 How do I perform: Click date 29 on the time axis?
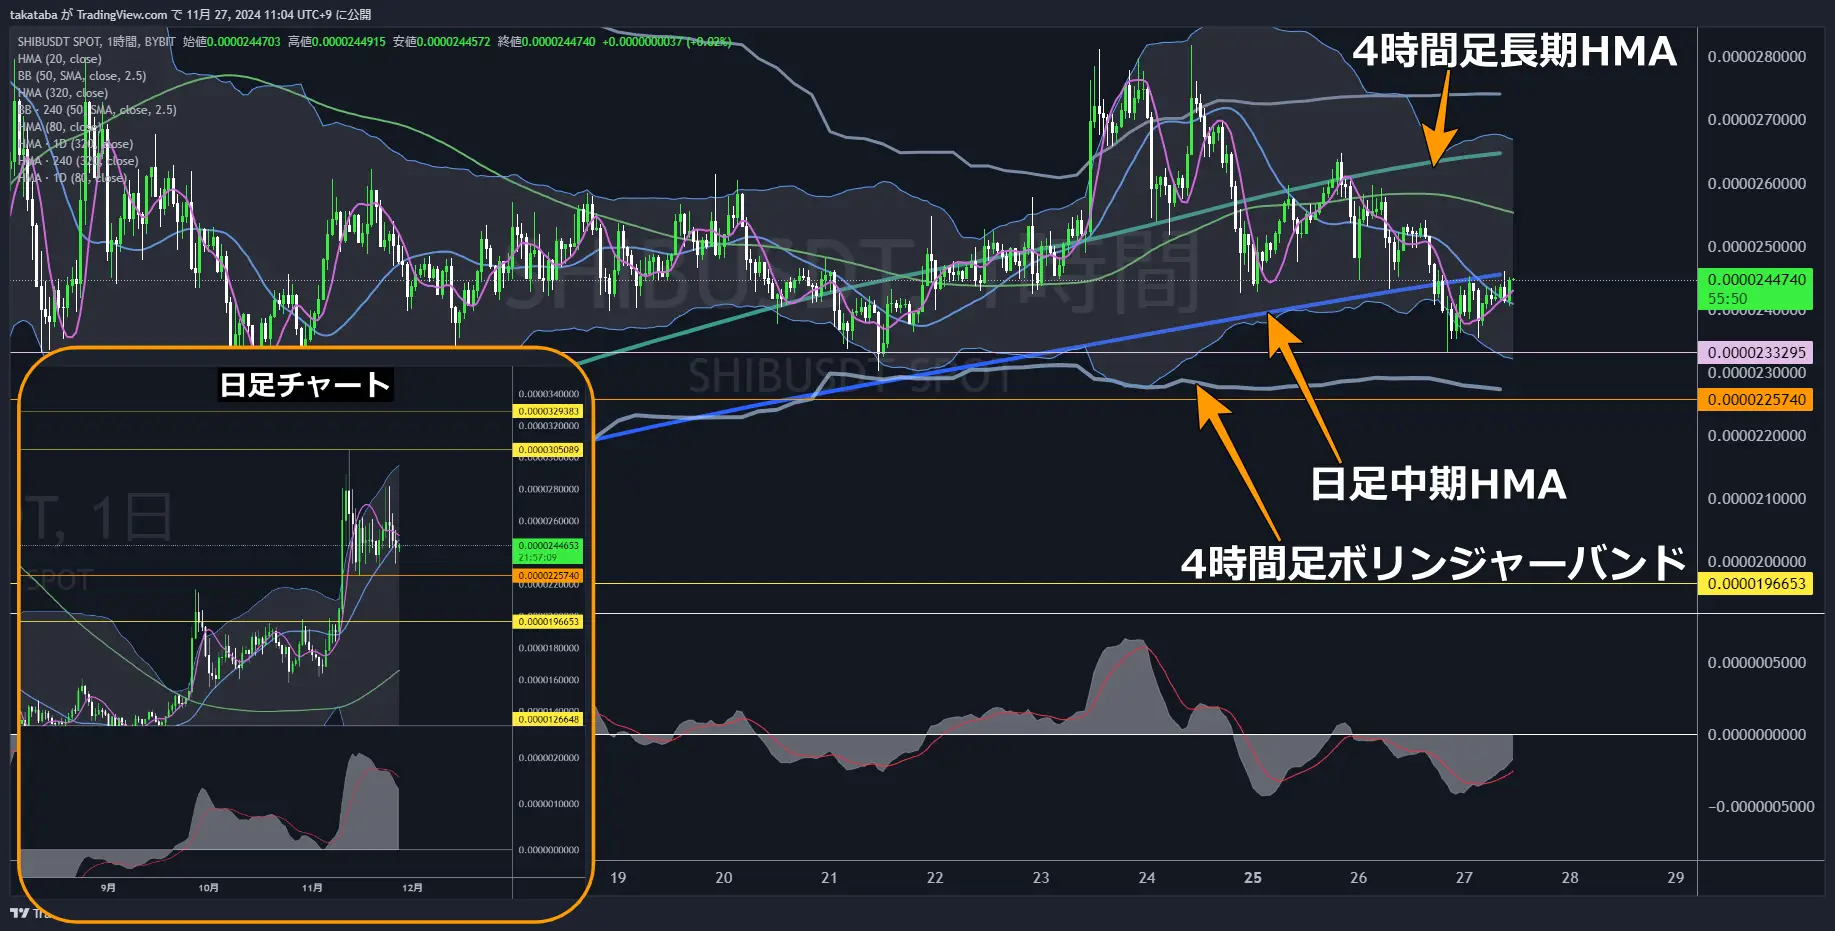pyautogui.click(x=1676, y=878)
